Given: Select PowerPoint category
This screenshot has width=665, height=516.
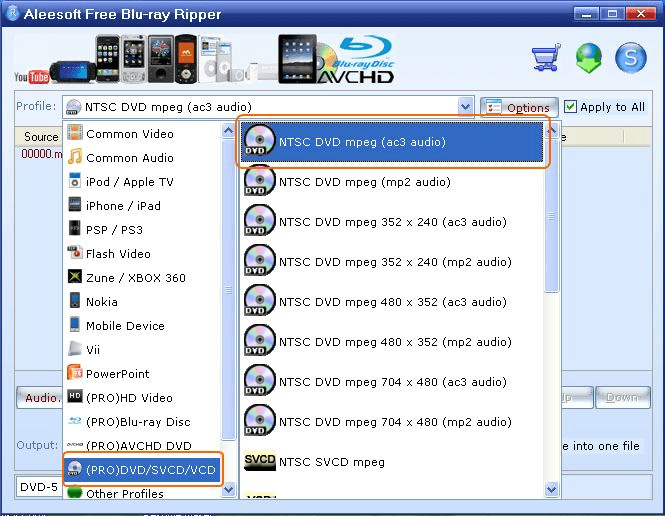Looking at the screenshot, I should pyautogui.click(x=142, y=374).
